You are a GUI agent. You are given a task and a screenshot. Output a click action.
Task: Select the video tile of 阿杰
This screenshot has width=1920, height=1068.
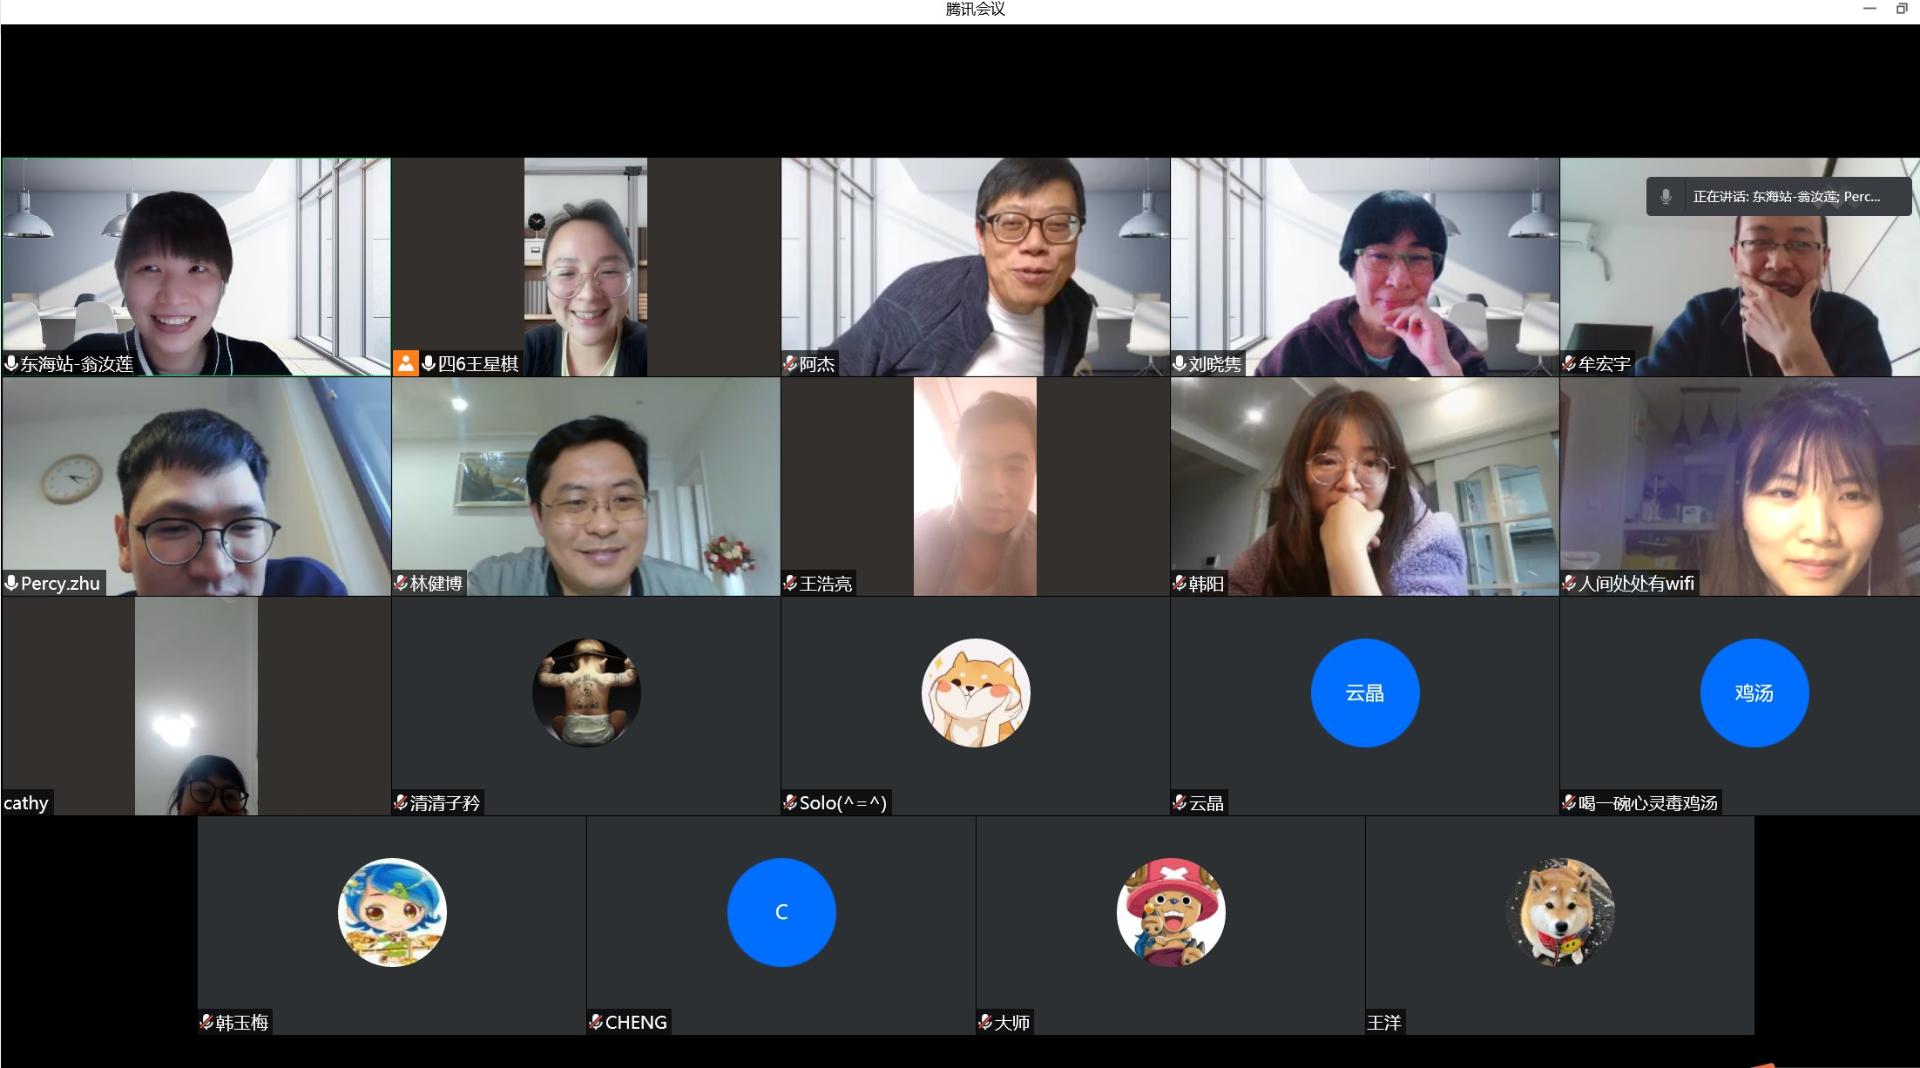click(x=976, y=267)
